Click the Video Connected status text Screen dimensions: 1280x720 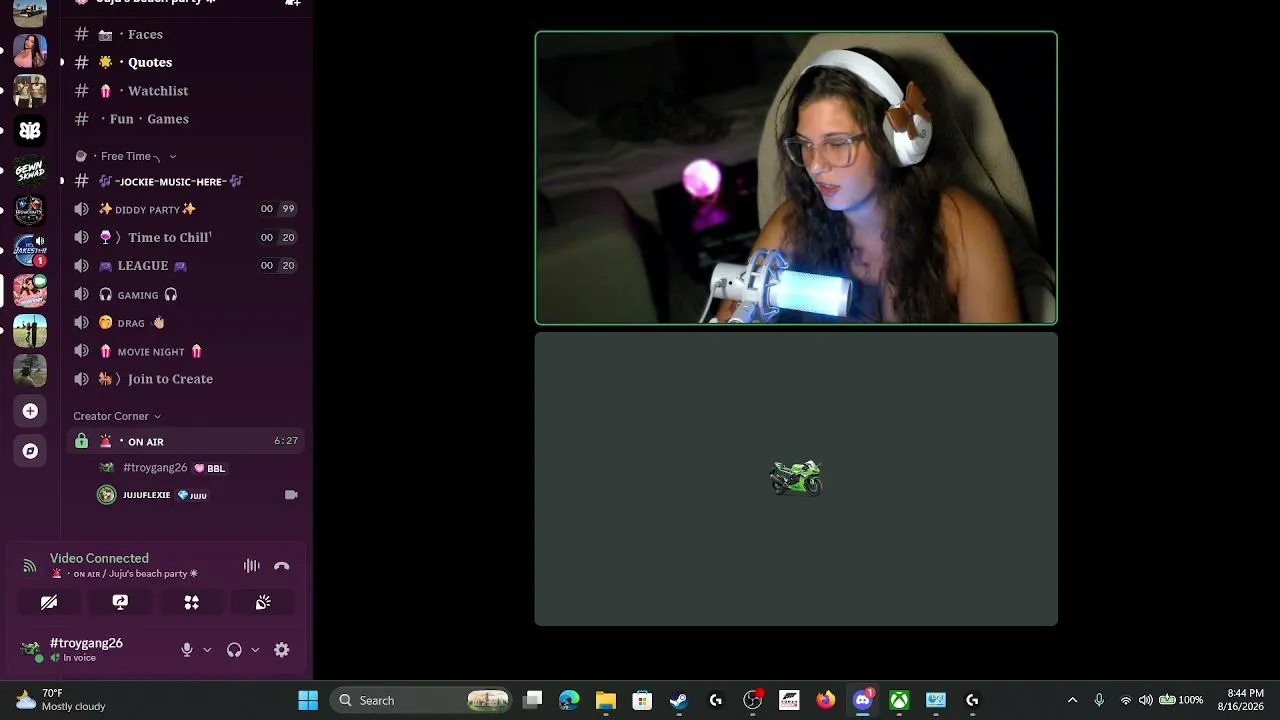99,558
